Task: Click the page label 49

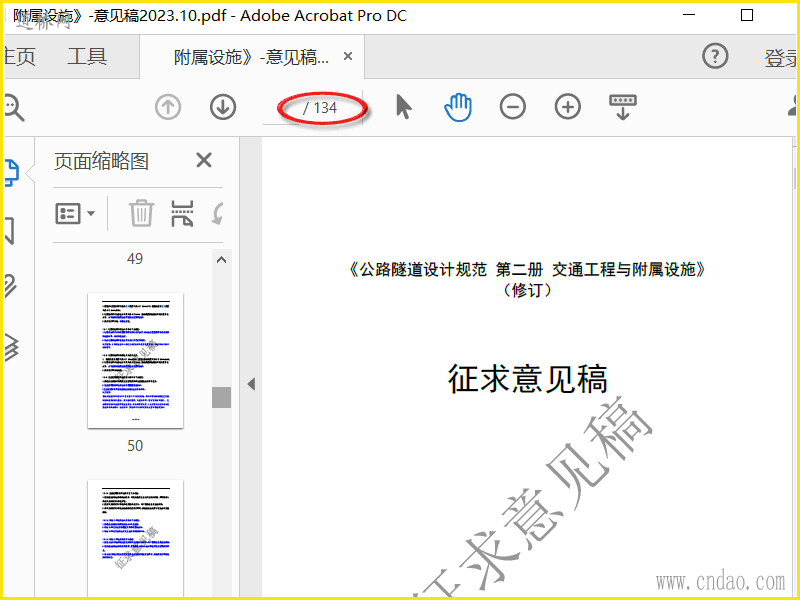Action: click(x=135, y=259)
